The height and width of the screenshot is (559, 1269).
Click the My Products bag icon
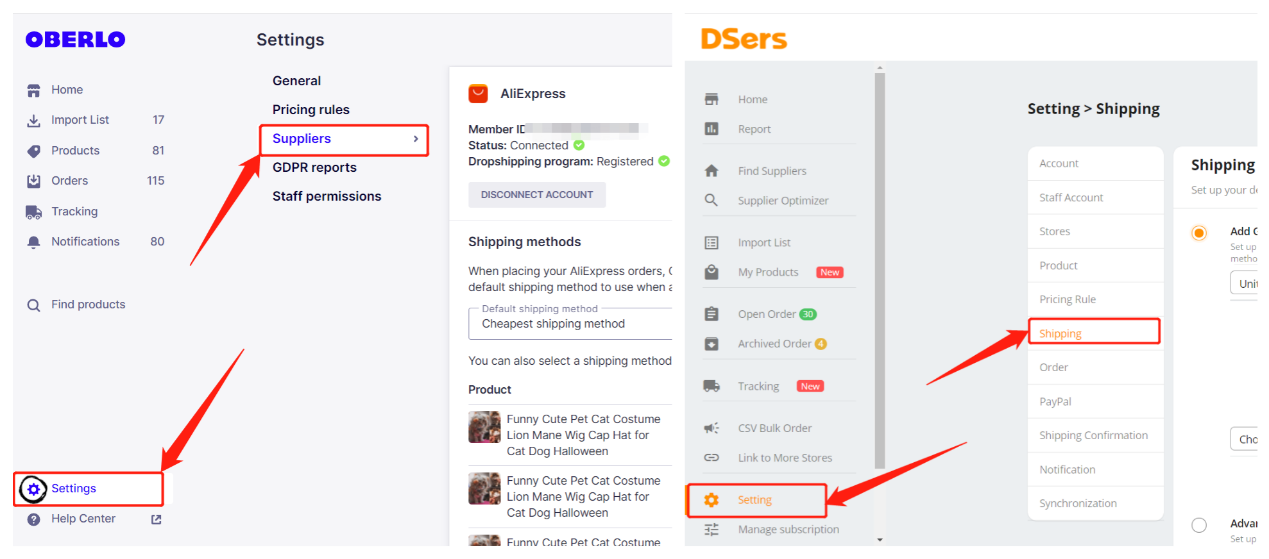click(712, 272)
